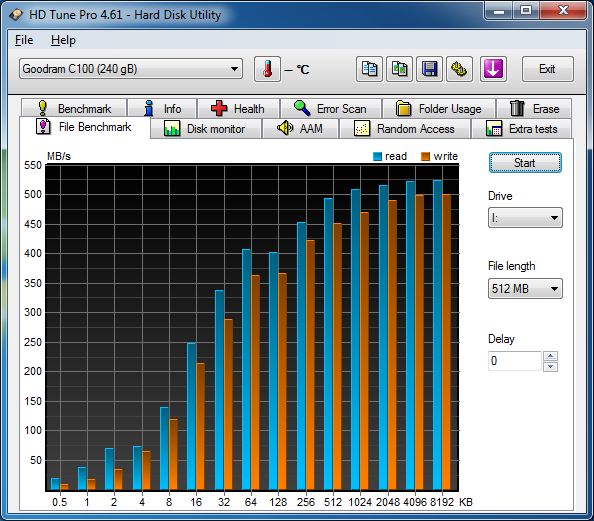Click the Start benchmark button
Screen dimensions: 594x521
[x=525, y=163]
